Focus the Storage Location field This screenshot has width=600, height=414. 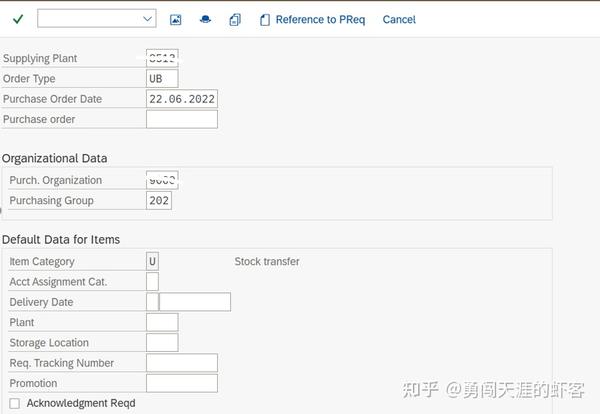[x=162, y=342]
